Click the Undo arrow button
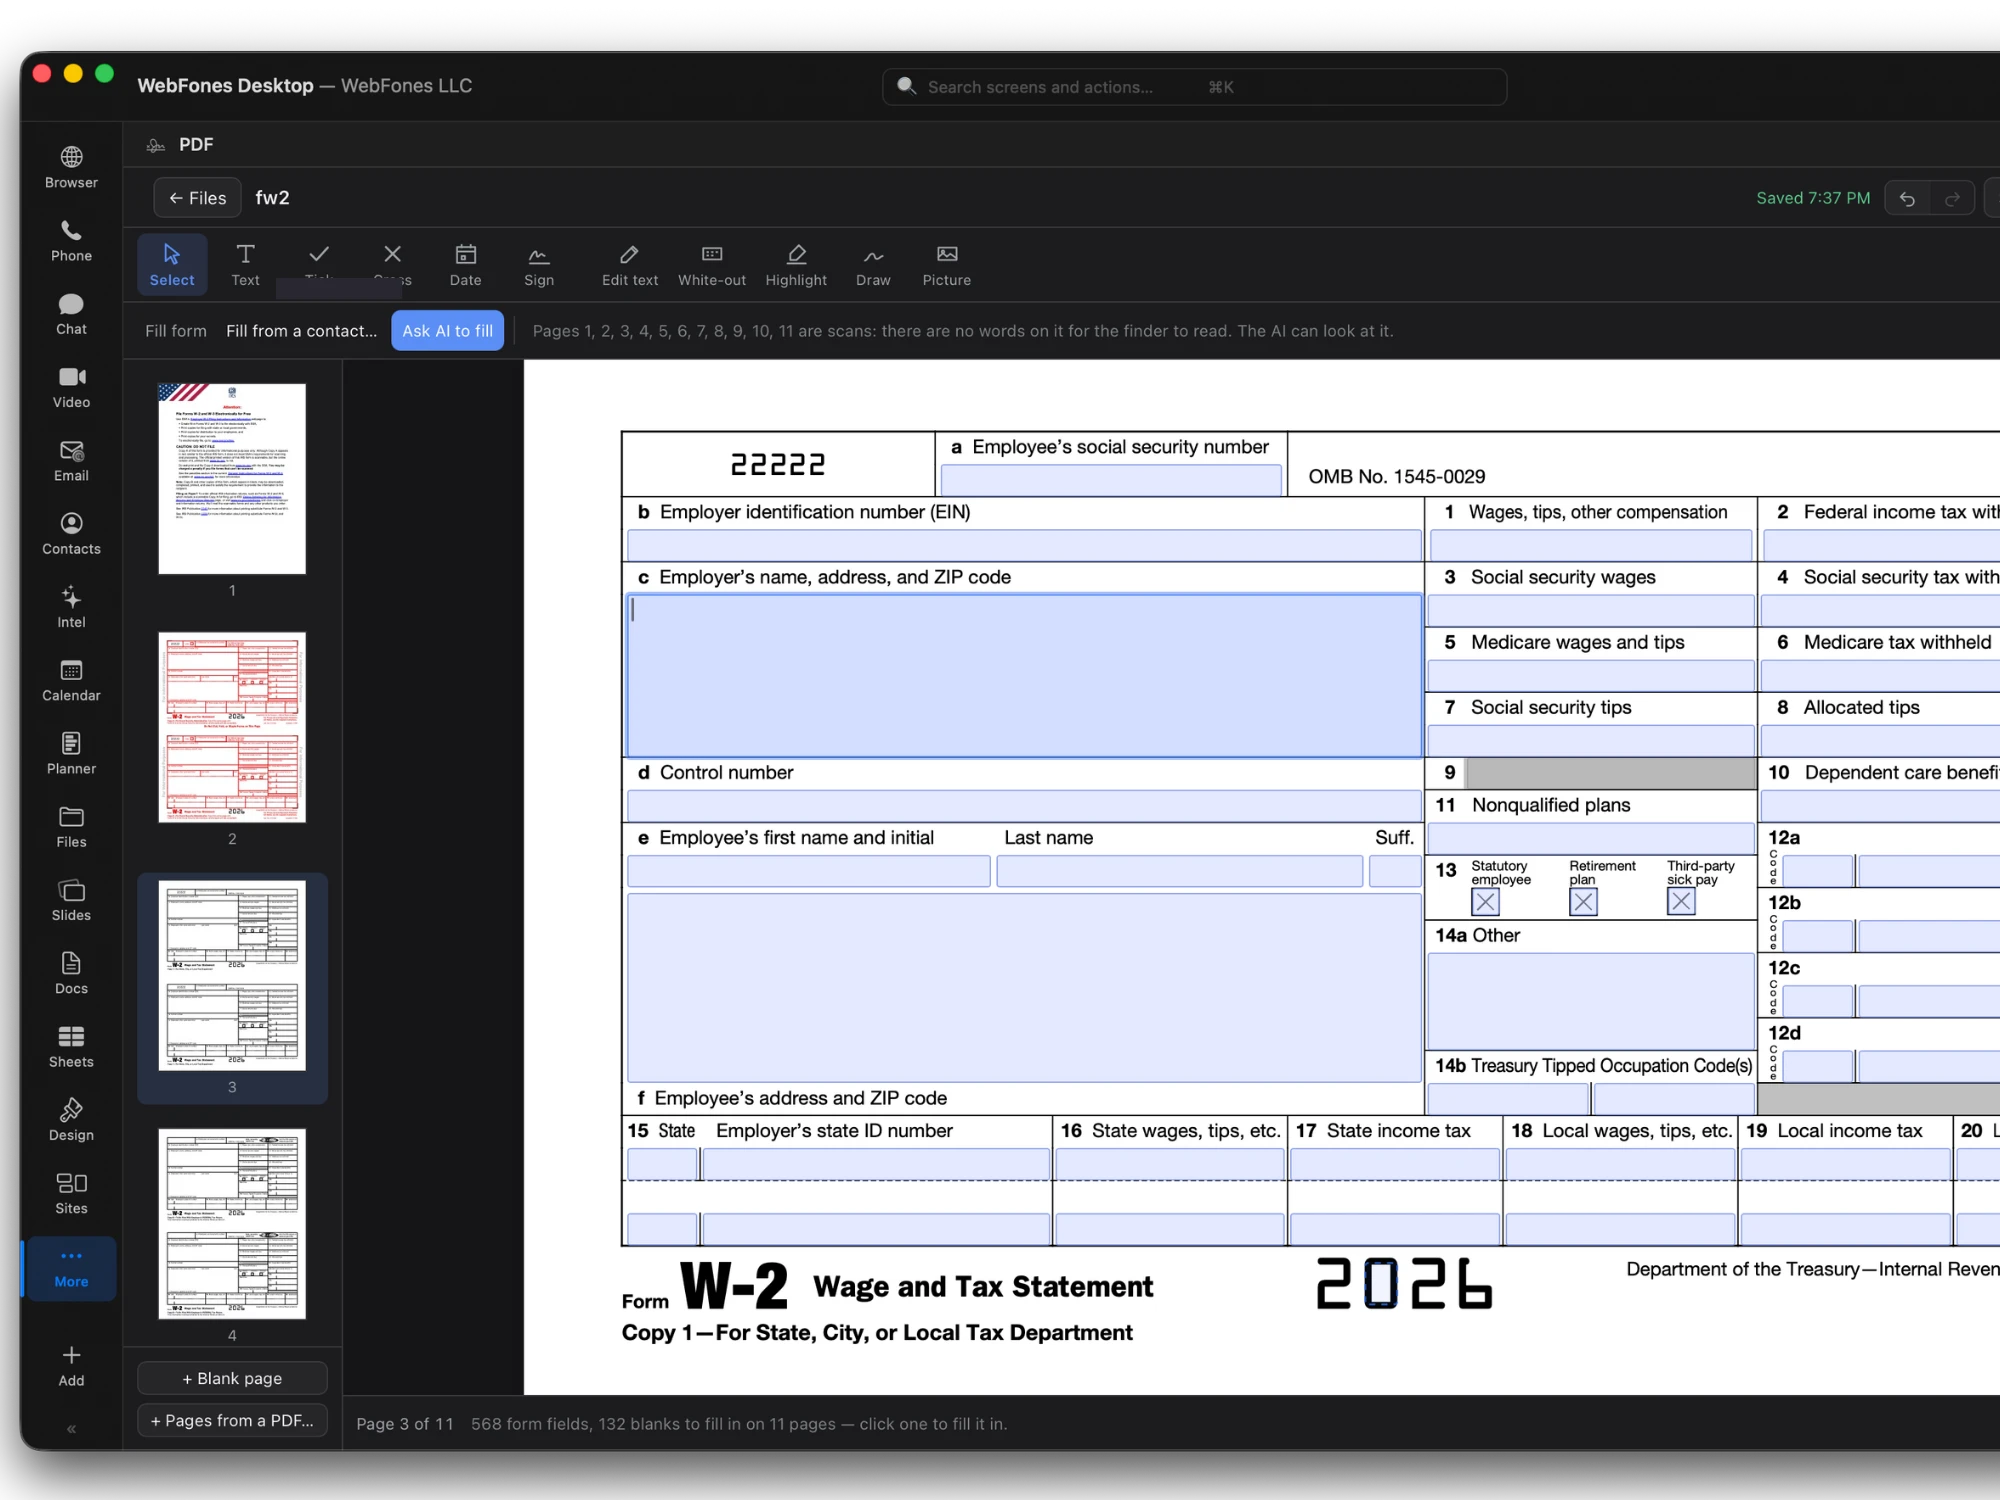This screenshot has height=1500, width=2000. pos(1907,198)
